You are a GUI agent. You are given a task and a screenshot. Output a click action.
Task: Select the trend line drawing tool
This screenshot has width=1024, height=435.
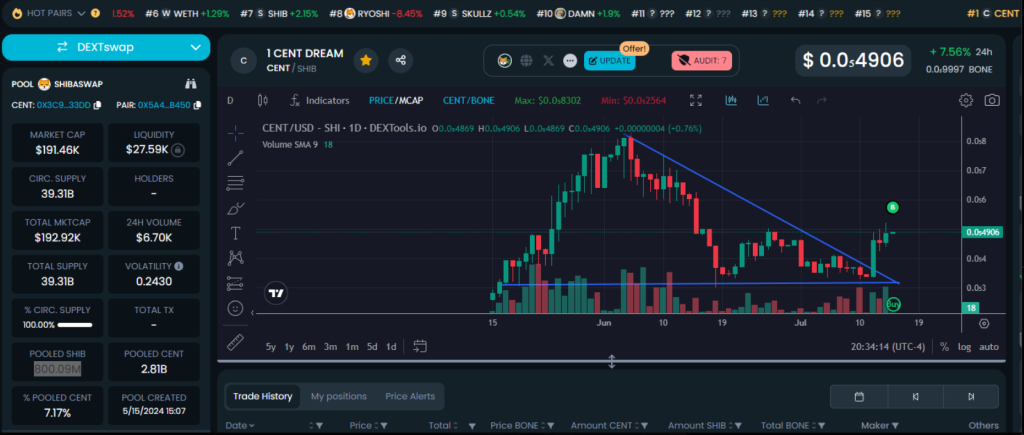coord(236,157)
